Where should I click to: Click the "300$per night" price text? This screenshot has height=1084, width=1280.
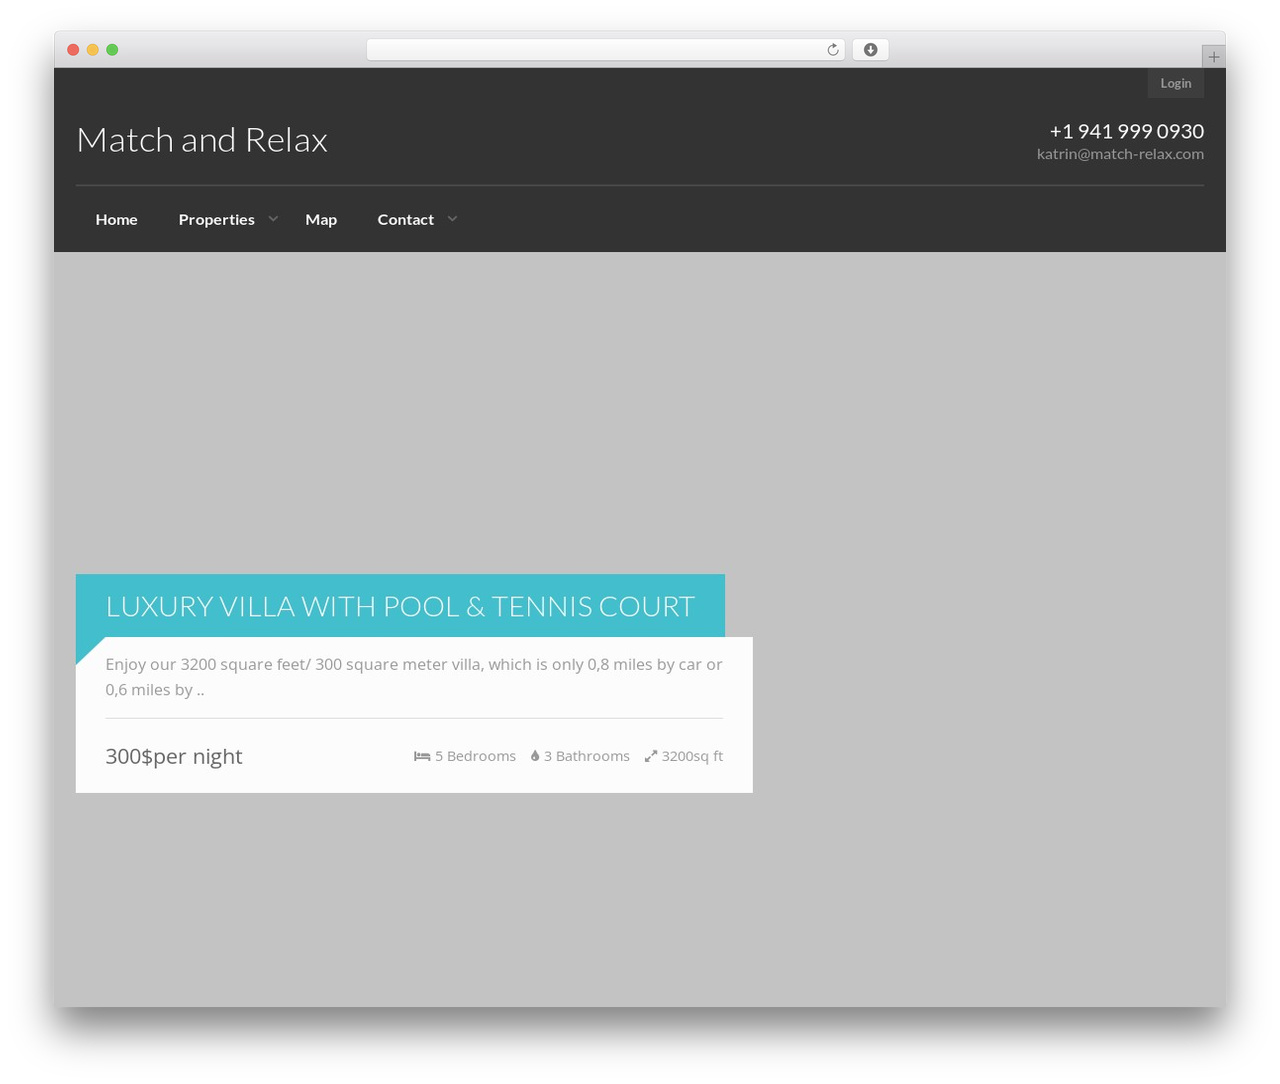pyautogui.click(x=174, y=756)
